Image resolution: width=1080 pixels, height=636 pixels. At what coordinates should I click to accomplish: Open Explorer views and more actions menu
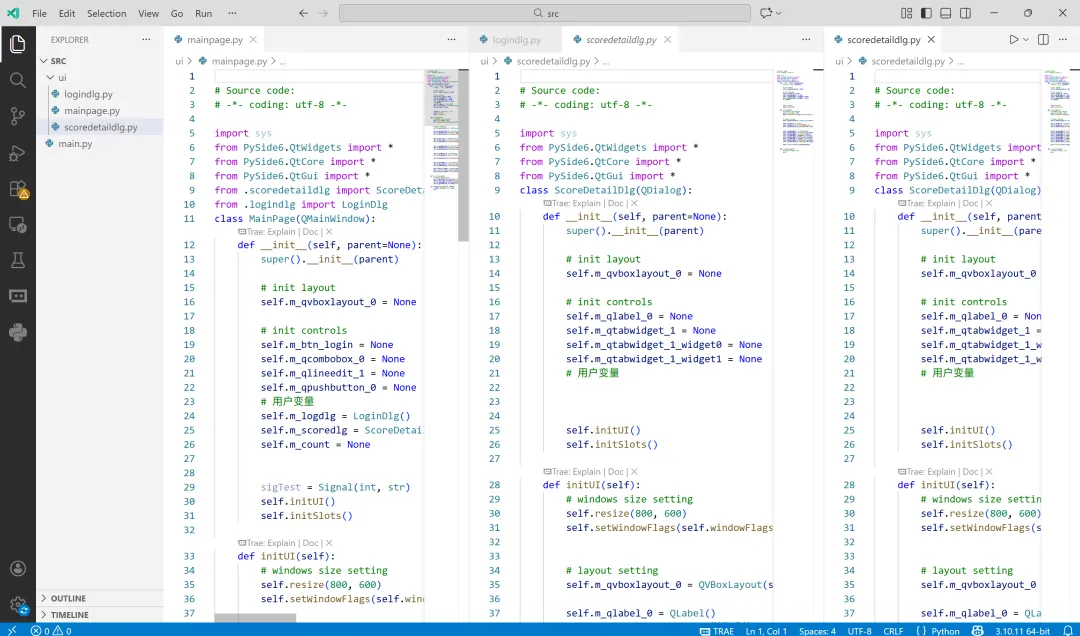click(x=146, y=39)
